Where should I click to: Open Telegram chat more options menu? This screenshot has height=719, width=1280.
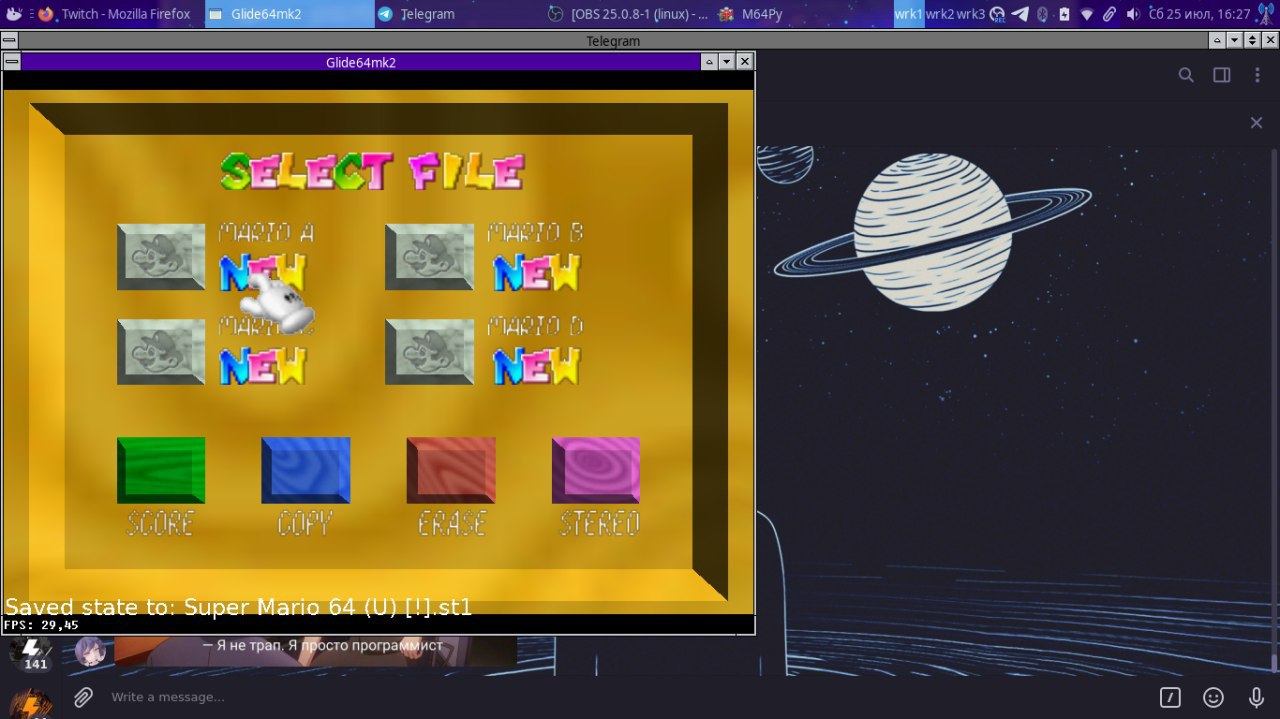coord(1257,75)
